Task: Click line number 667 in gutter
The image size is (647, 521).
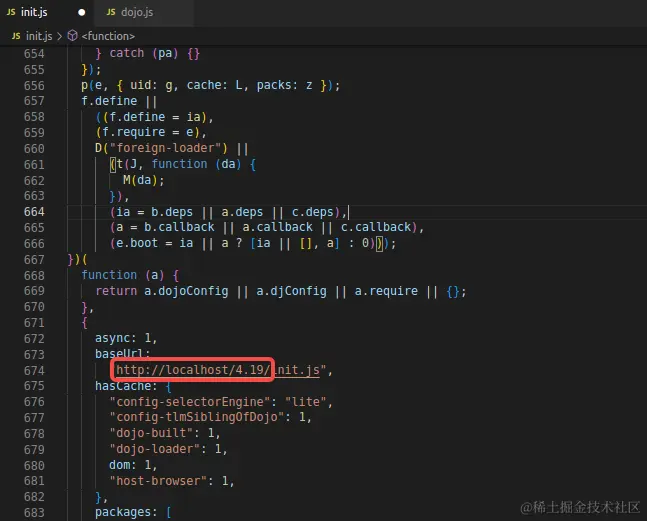Action: point(34,260)
